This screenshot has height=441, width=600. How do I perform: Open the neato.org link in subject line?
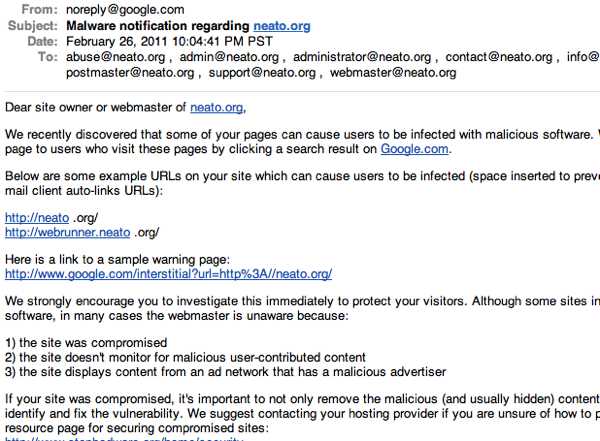point(282,26)
